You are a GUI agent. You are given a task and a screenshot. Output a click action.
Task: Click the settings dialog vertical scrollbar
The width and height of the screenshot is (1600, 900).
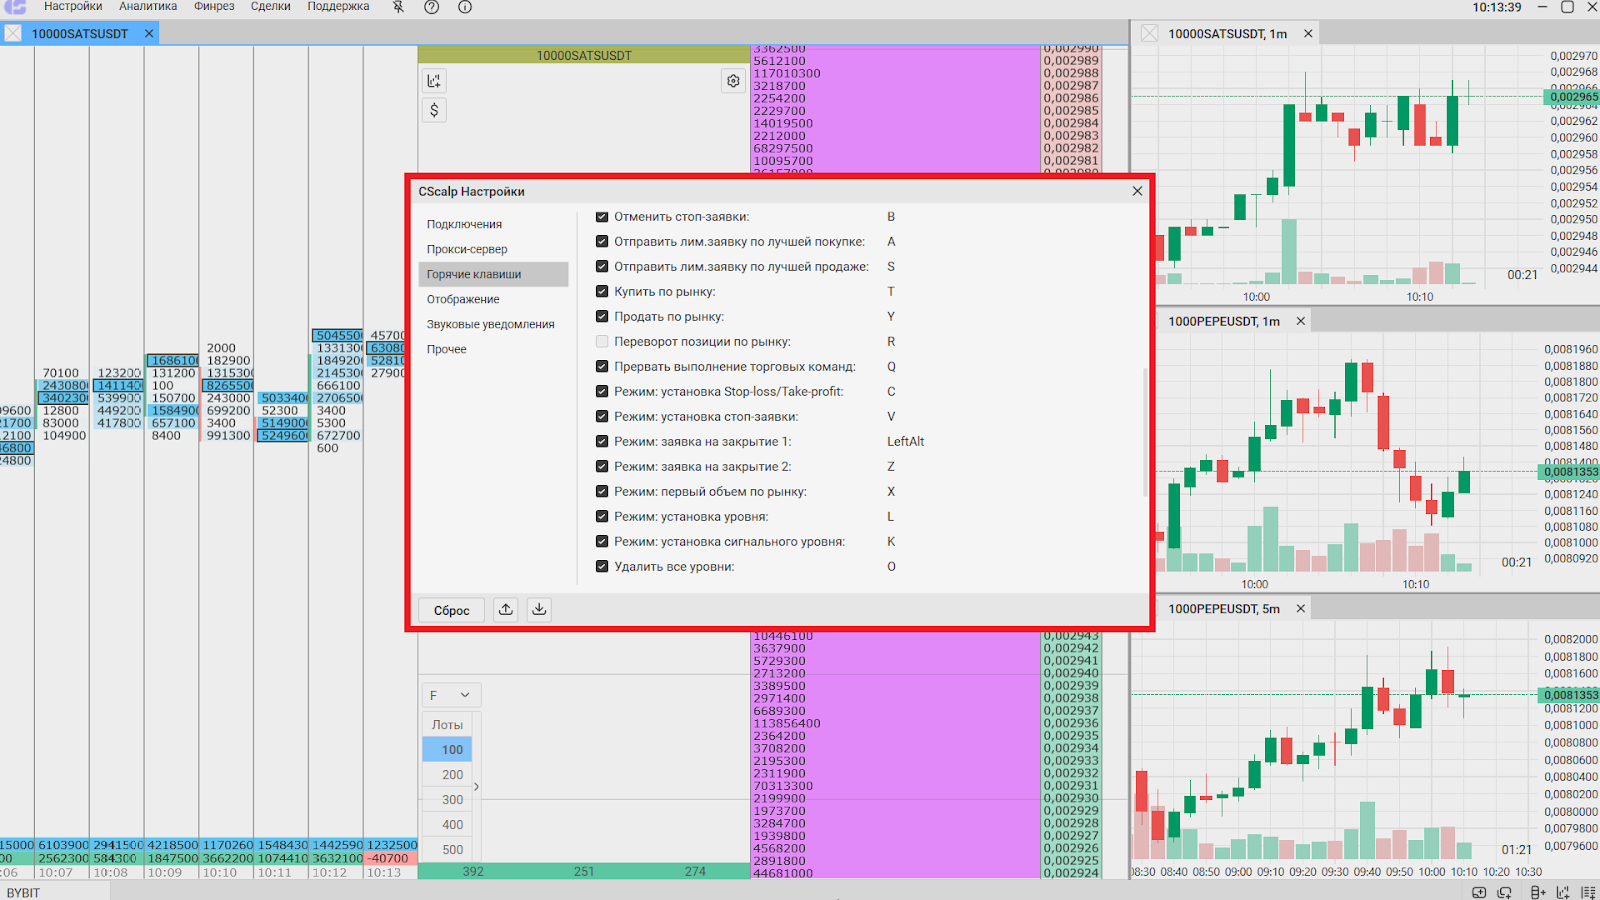1145,432
